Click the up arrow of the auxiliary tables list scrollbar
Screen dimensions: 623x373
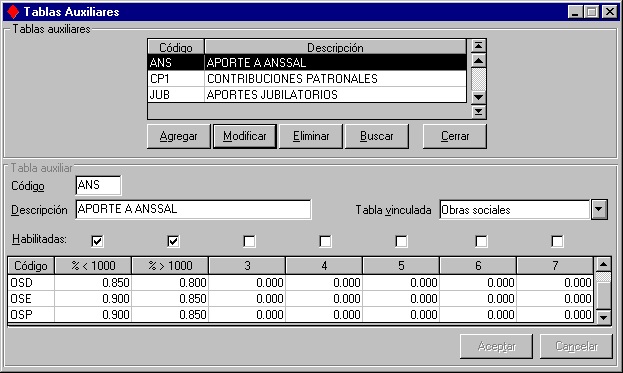478,61
